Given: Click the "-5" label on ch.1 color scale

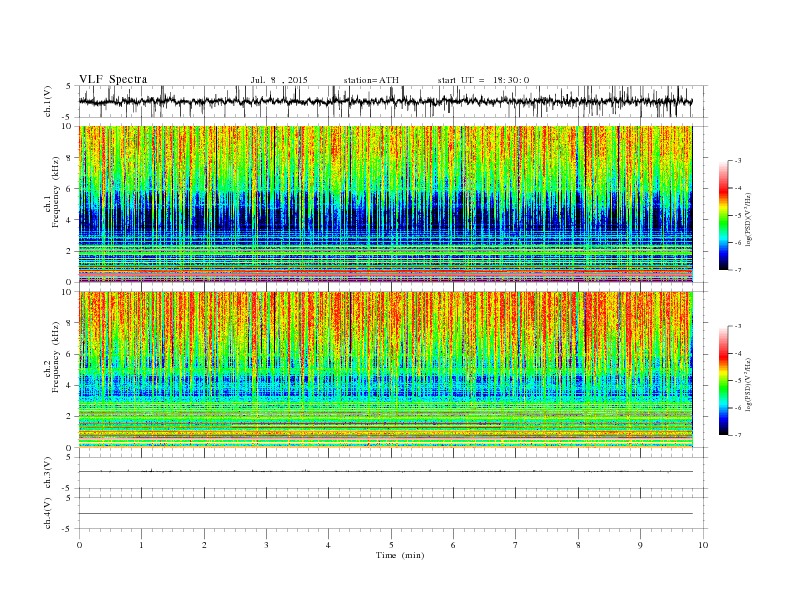Looking at the screenshot, I should tap(738, 215).
